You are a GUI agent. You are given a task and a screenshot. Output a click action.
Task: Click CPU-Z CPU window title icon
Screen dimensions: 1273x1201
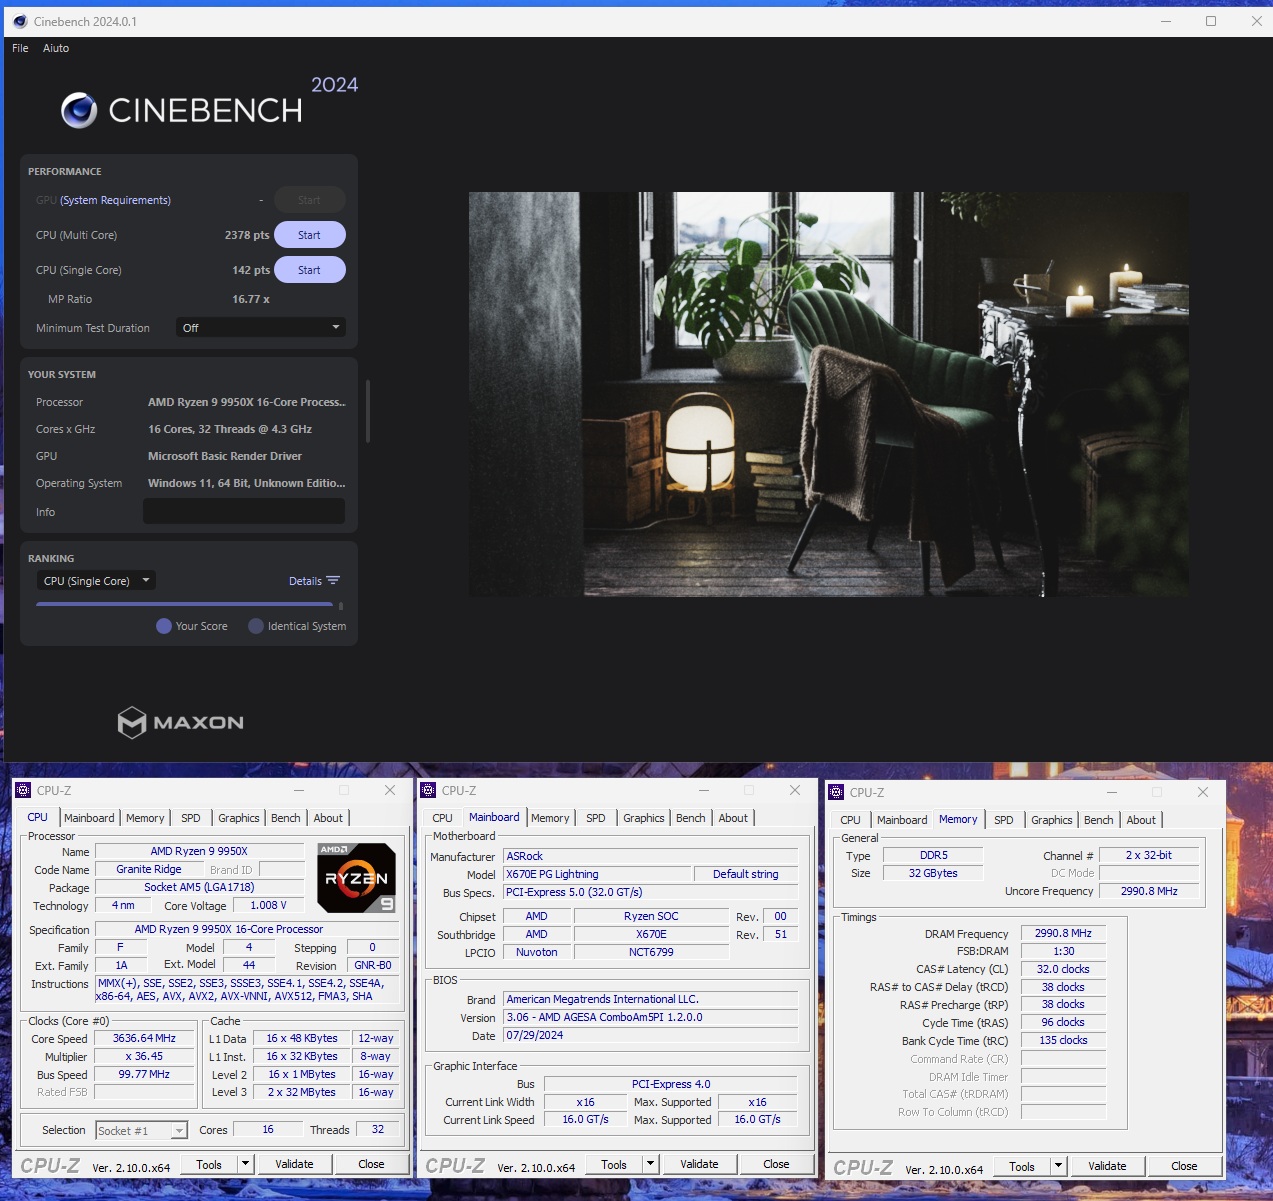pos(23,790)
